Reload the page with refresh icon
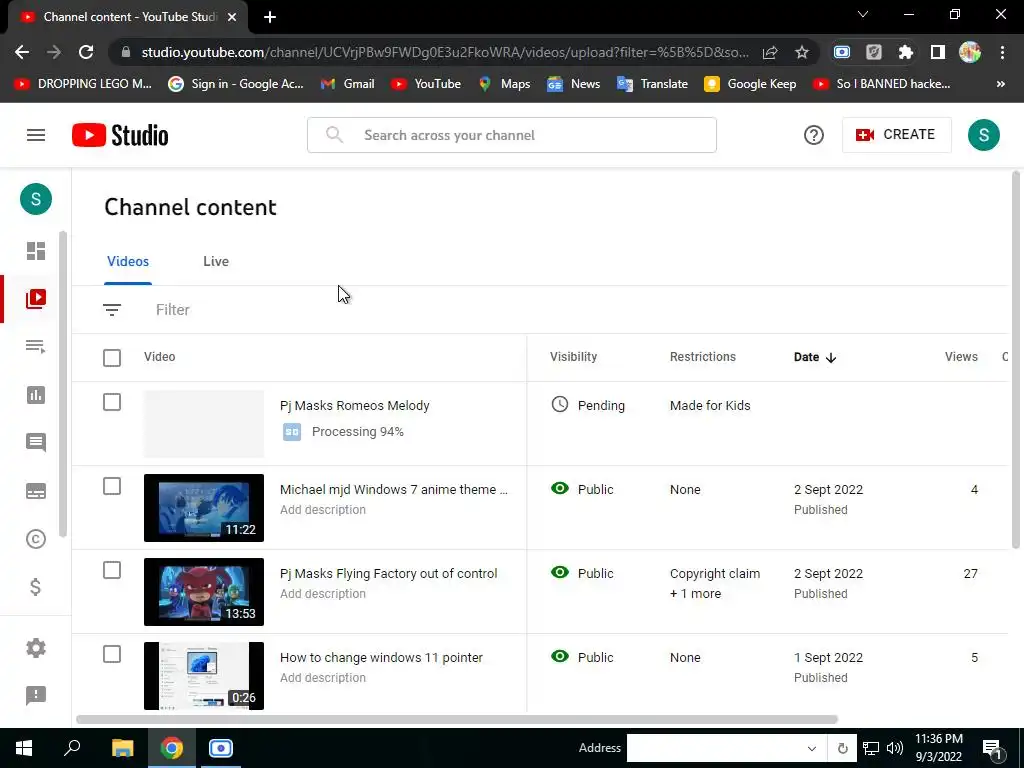This screenshot has width=1024, height=768. click(x=86, y=52)
